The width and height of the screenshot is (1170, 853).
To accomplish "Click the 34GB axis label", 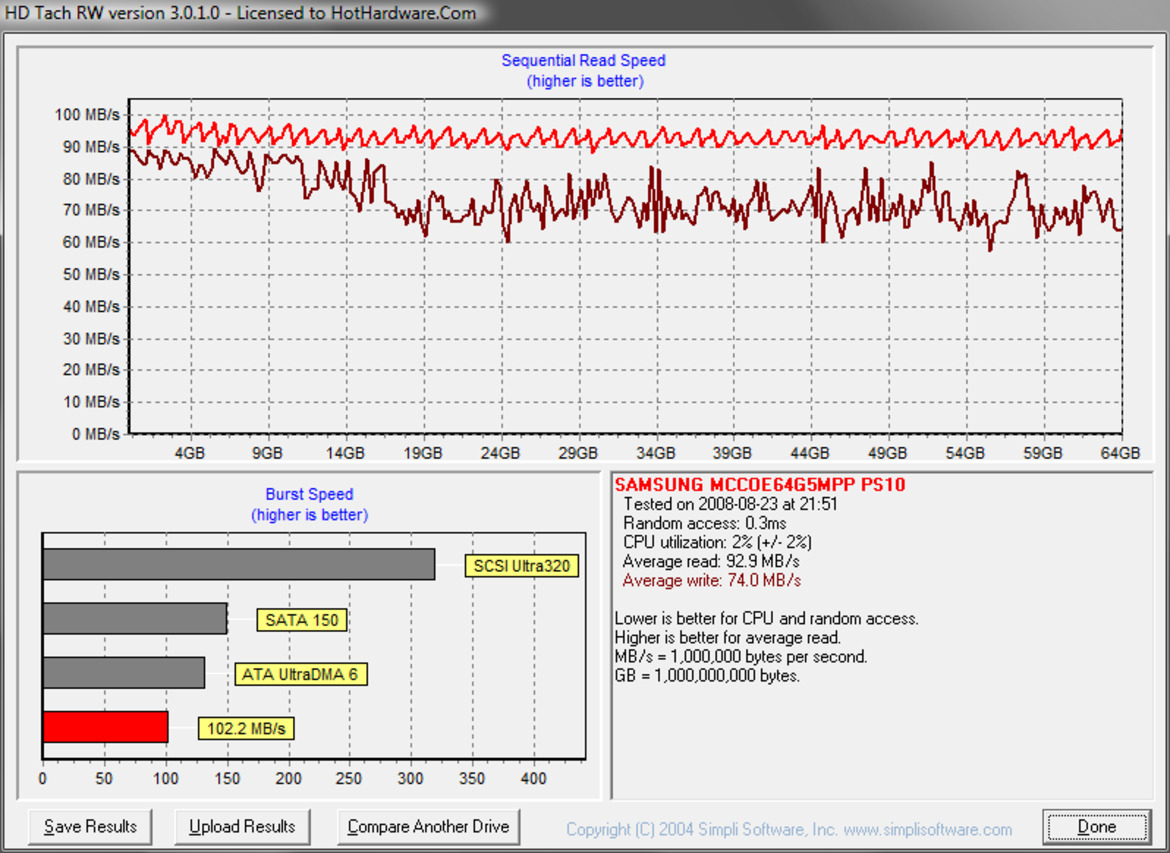I will pos(656,453).
